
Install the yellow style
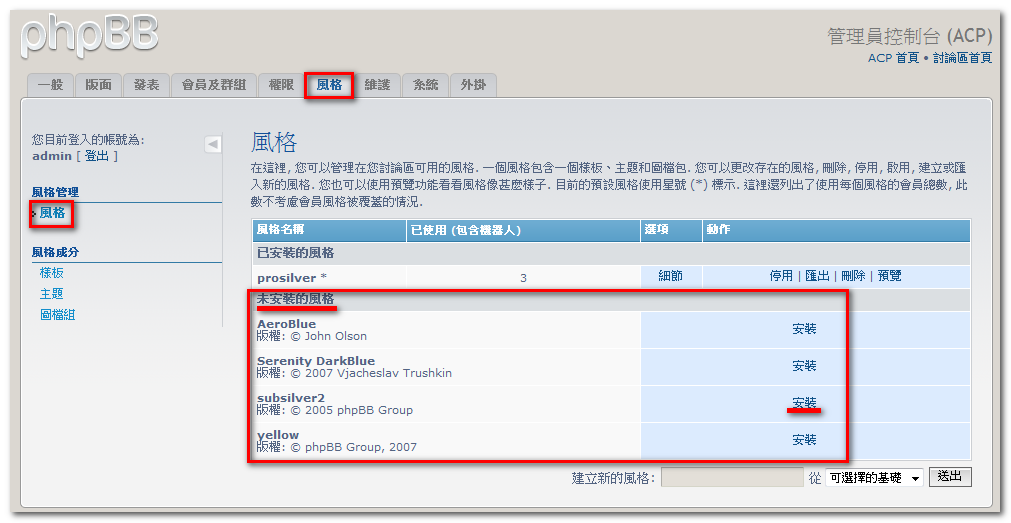[x=805, y=440]
